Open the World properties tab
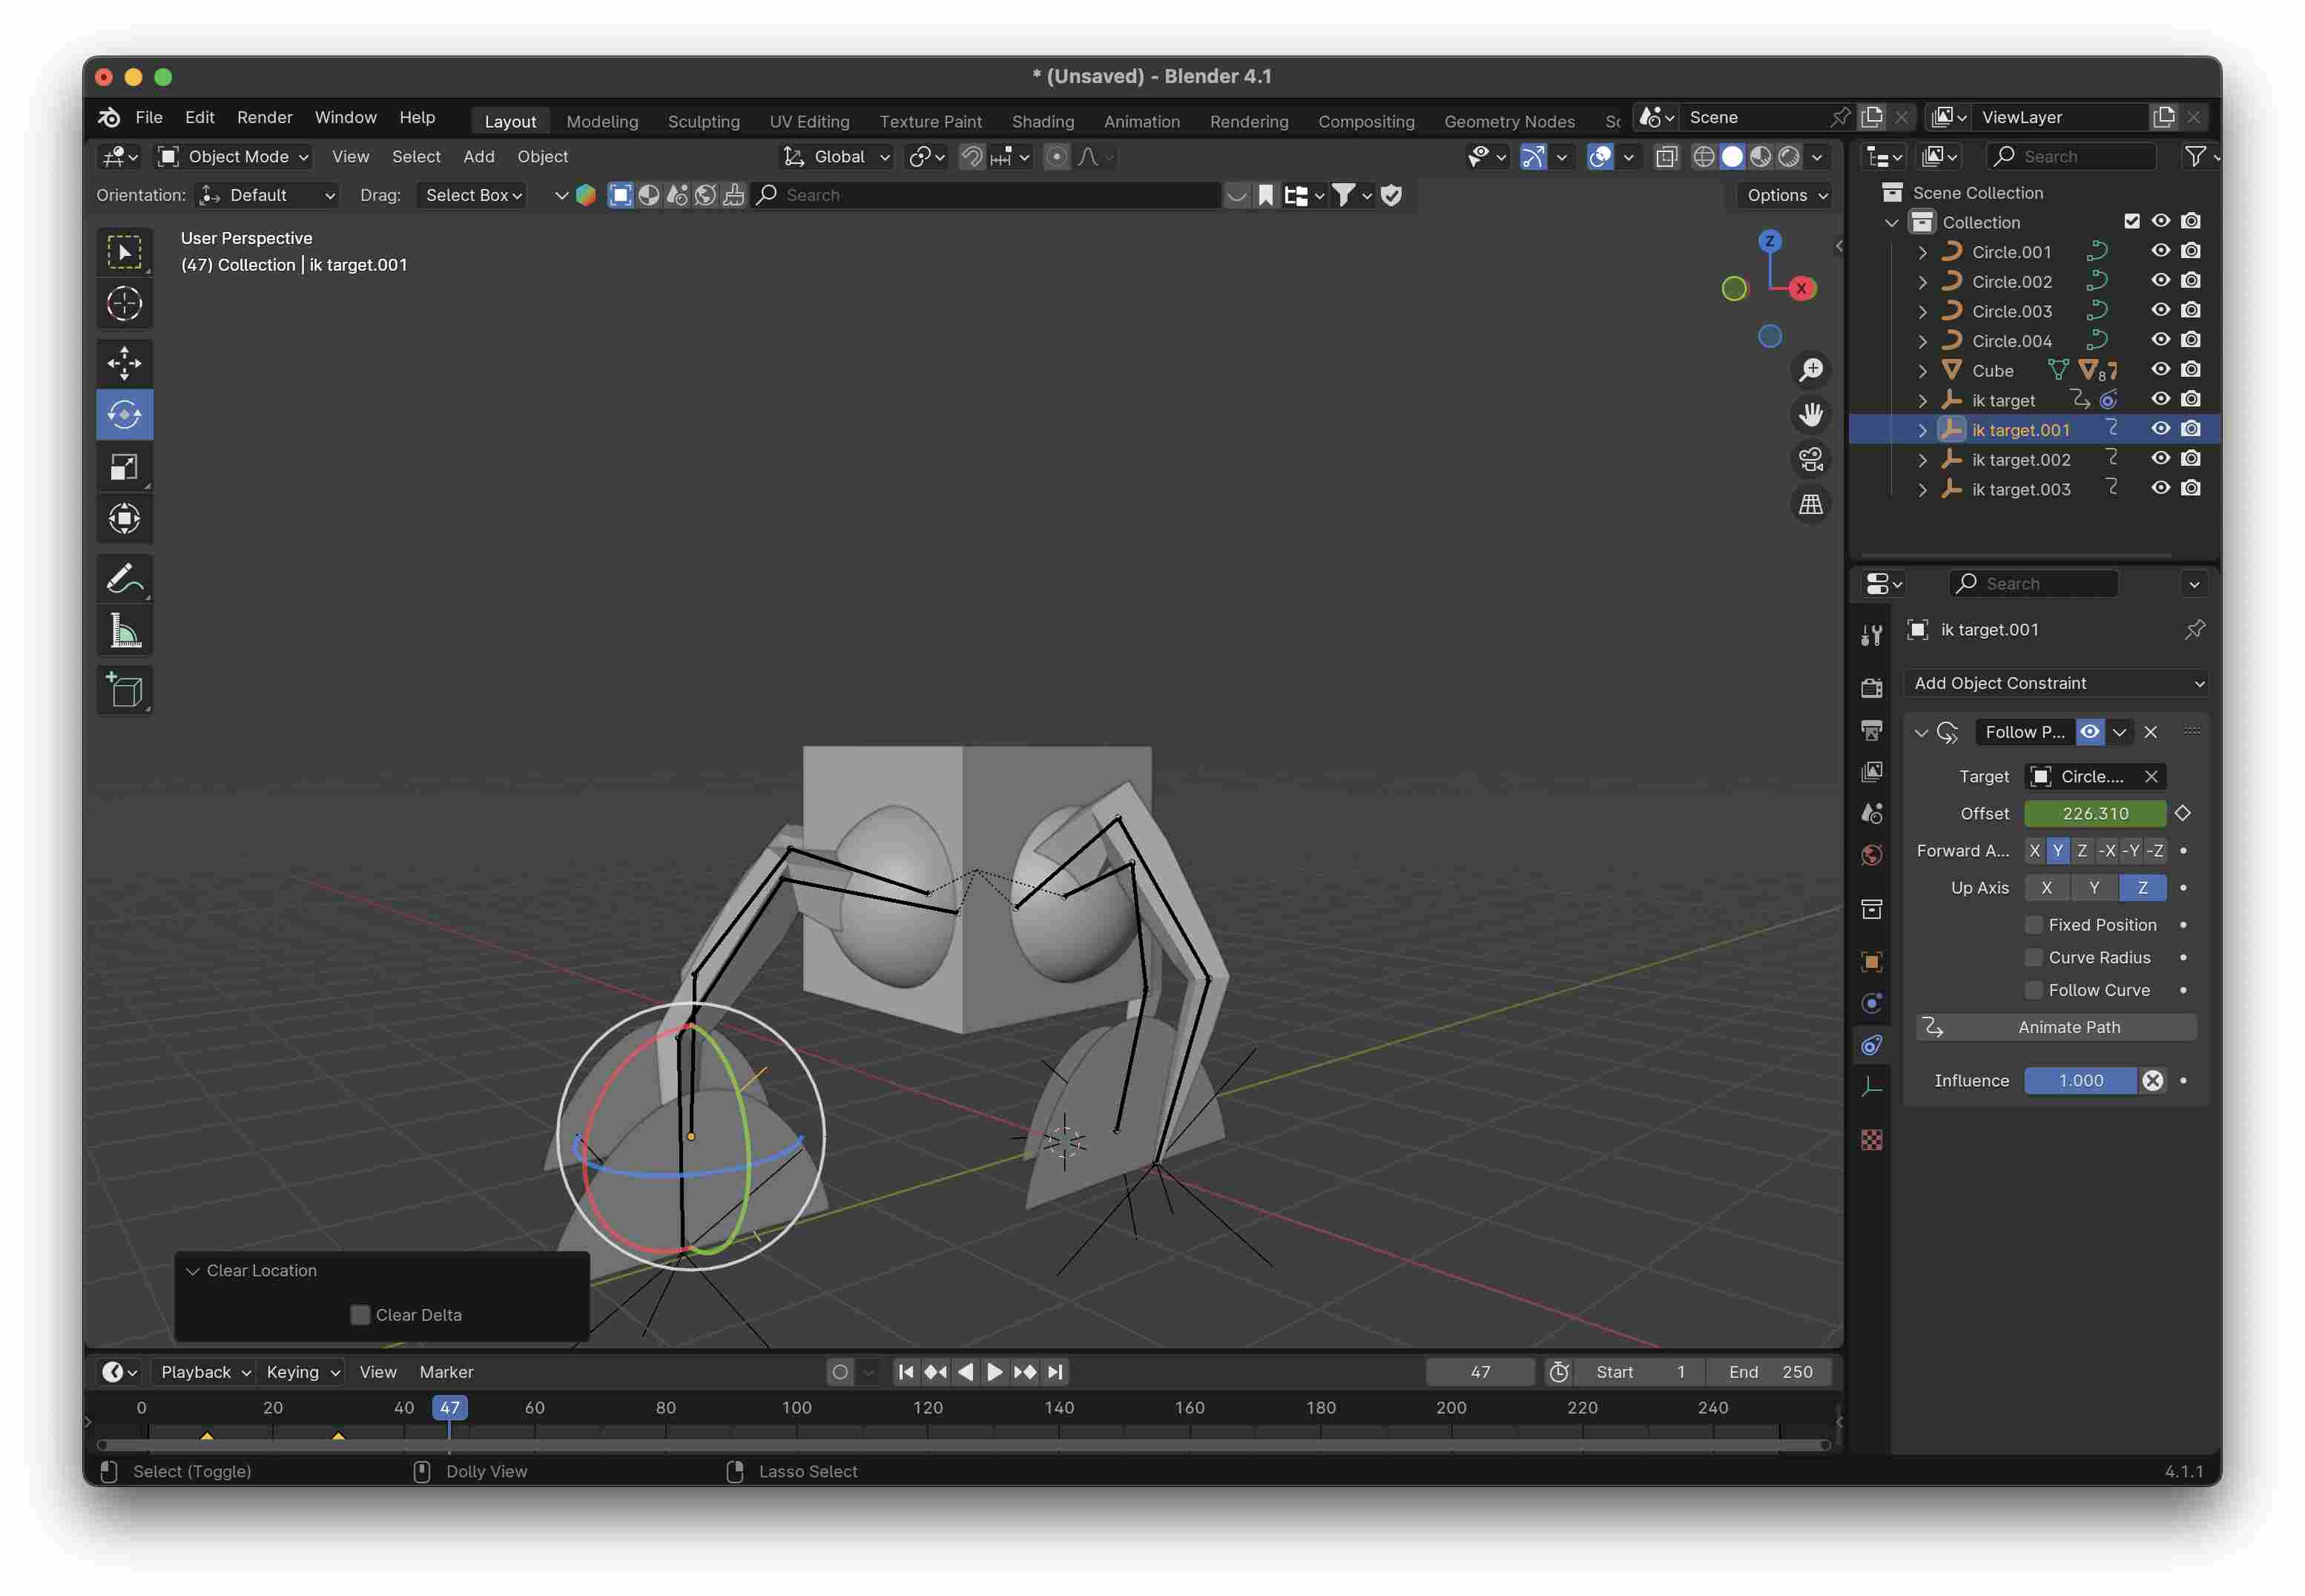Image resolution: width=2305 pixels, height=1596 pixels. [1871, 855]
